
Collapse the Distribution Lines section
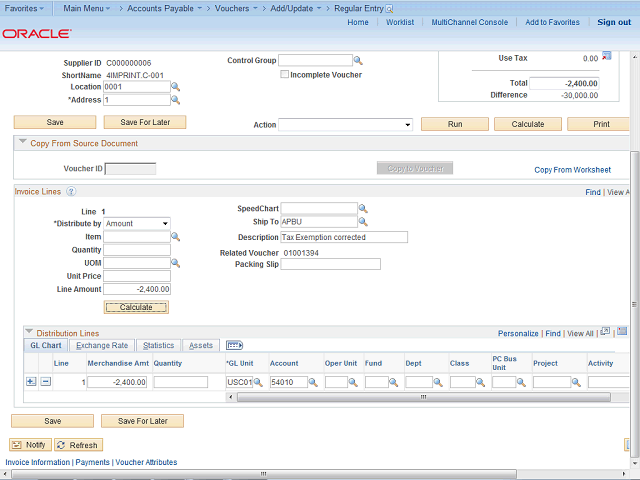coord(28,332)
